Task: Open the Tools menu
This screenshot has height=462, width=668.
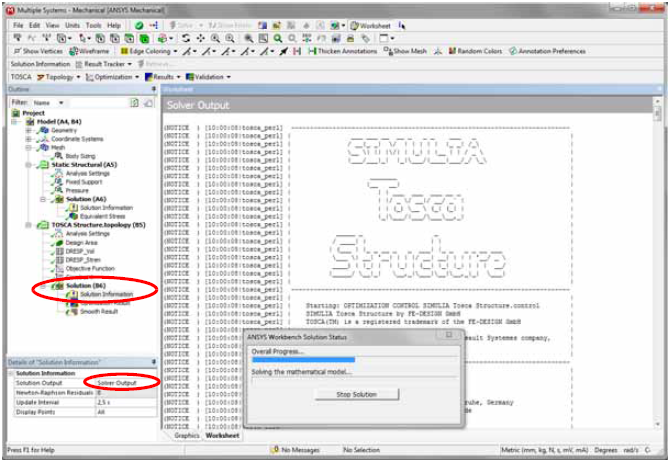Action: pos(93,24)
